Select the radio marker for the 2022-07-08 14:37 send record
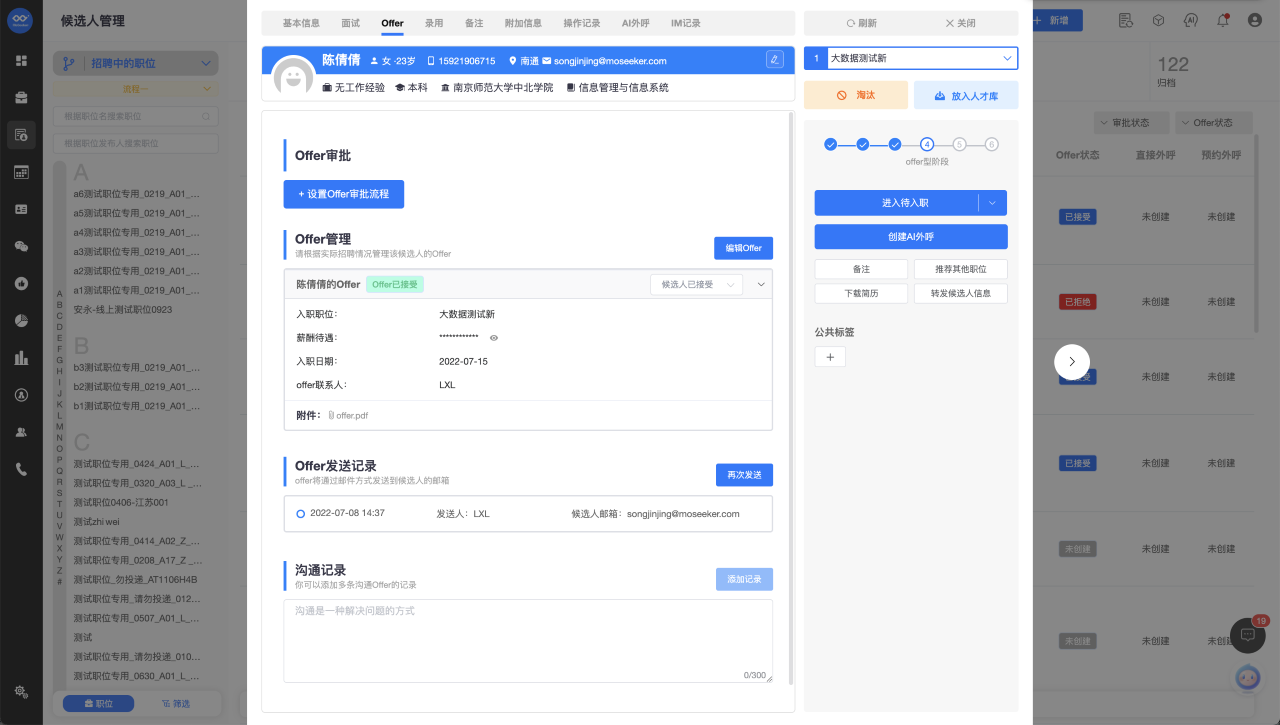This screenshot has height=725, width=1280. [300, 514]
